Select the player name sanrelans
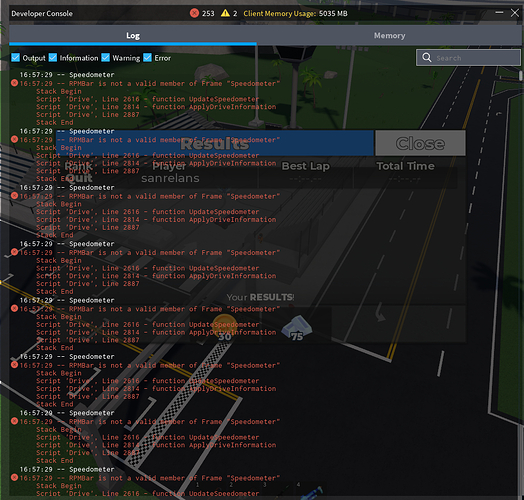524x500 pixels. click(x=170, y=178)
